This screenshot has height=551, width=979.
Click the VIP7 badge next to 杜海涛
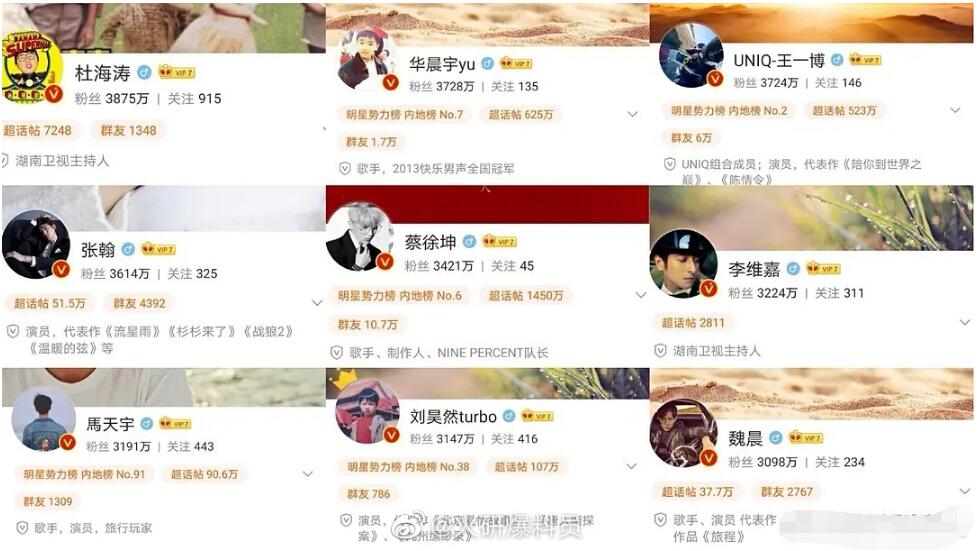click(x=177, y=72)
